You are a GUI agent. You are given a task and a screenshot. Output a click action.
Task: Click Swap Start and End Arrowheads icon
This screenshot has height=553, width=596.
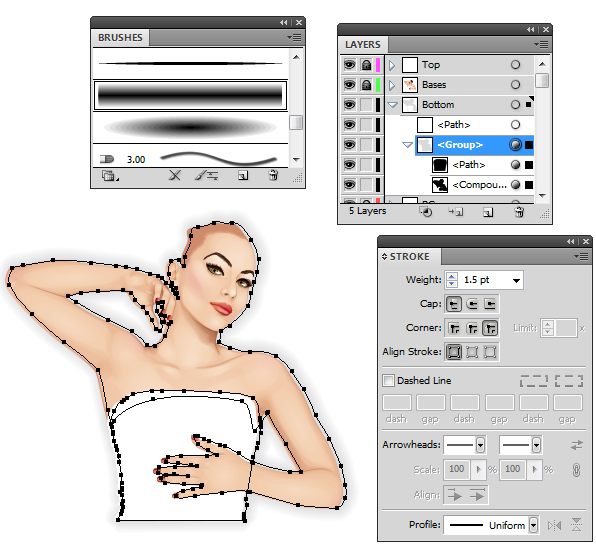click(x=577, y=445)
